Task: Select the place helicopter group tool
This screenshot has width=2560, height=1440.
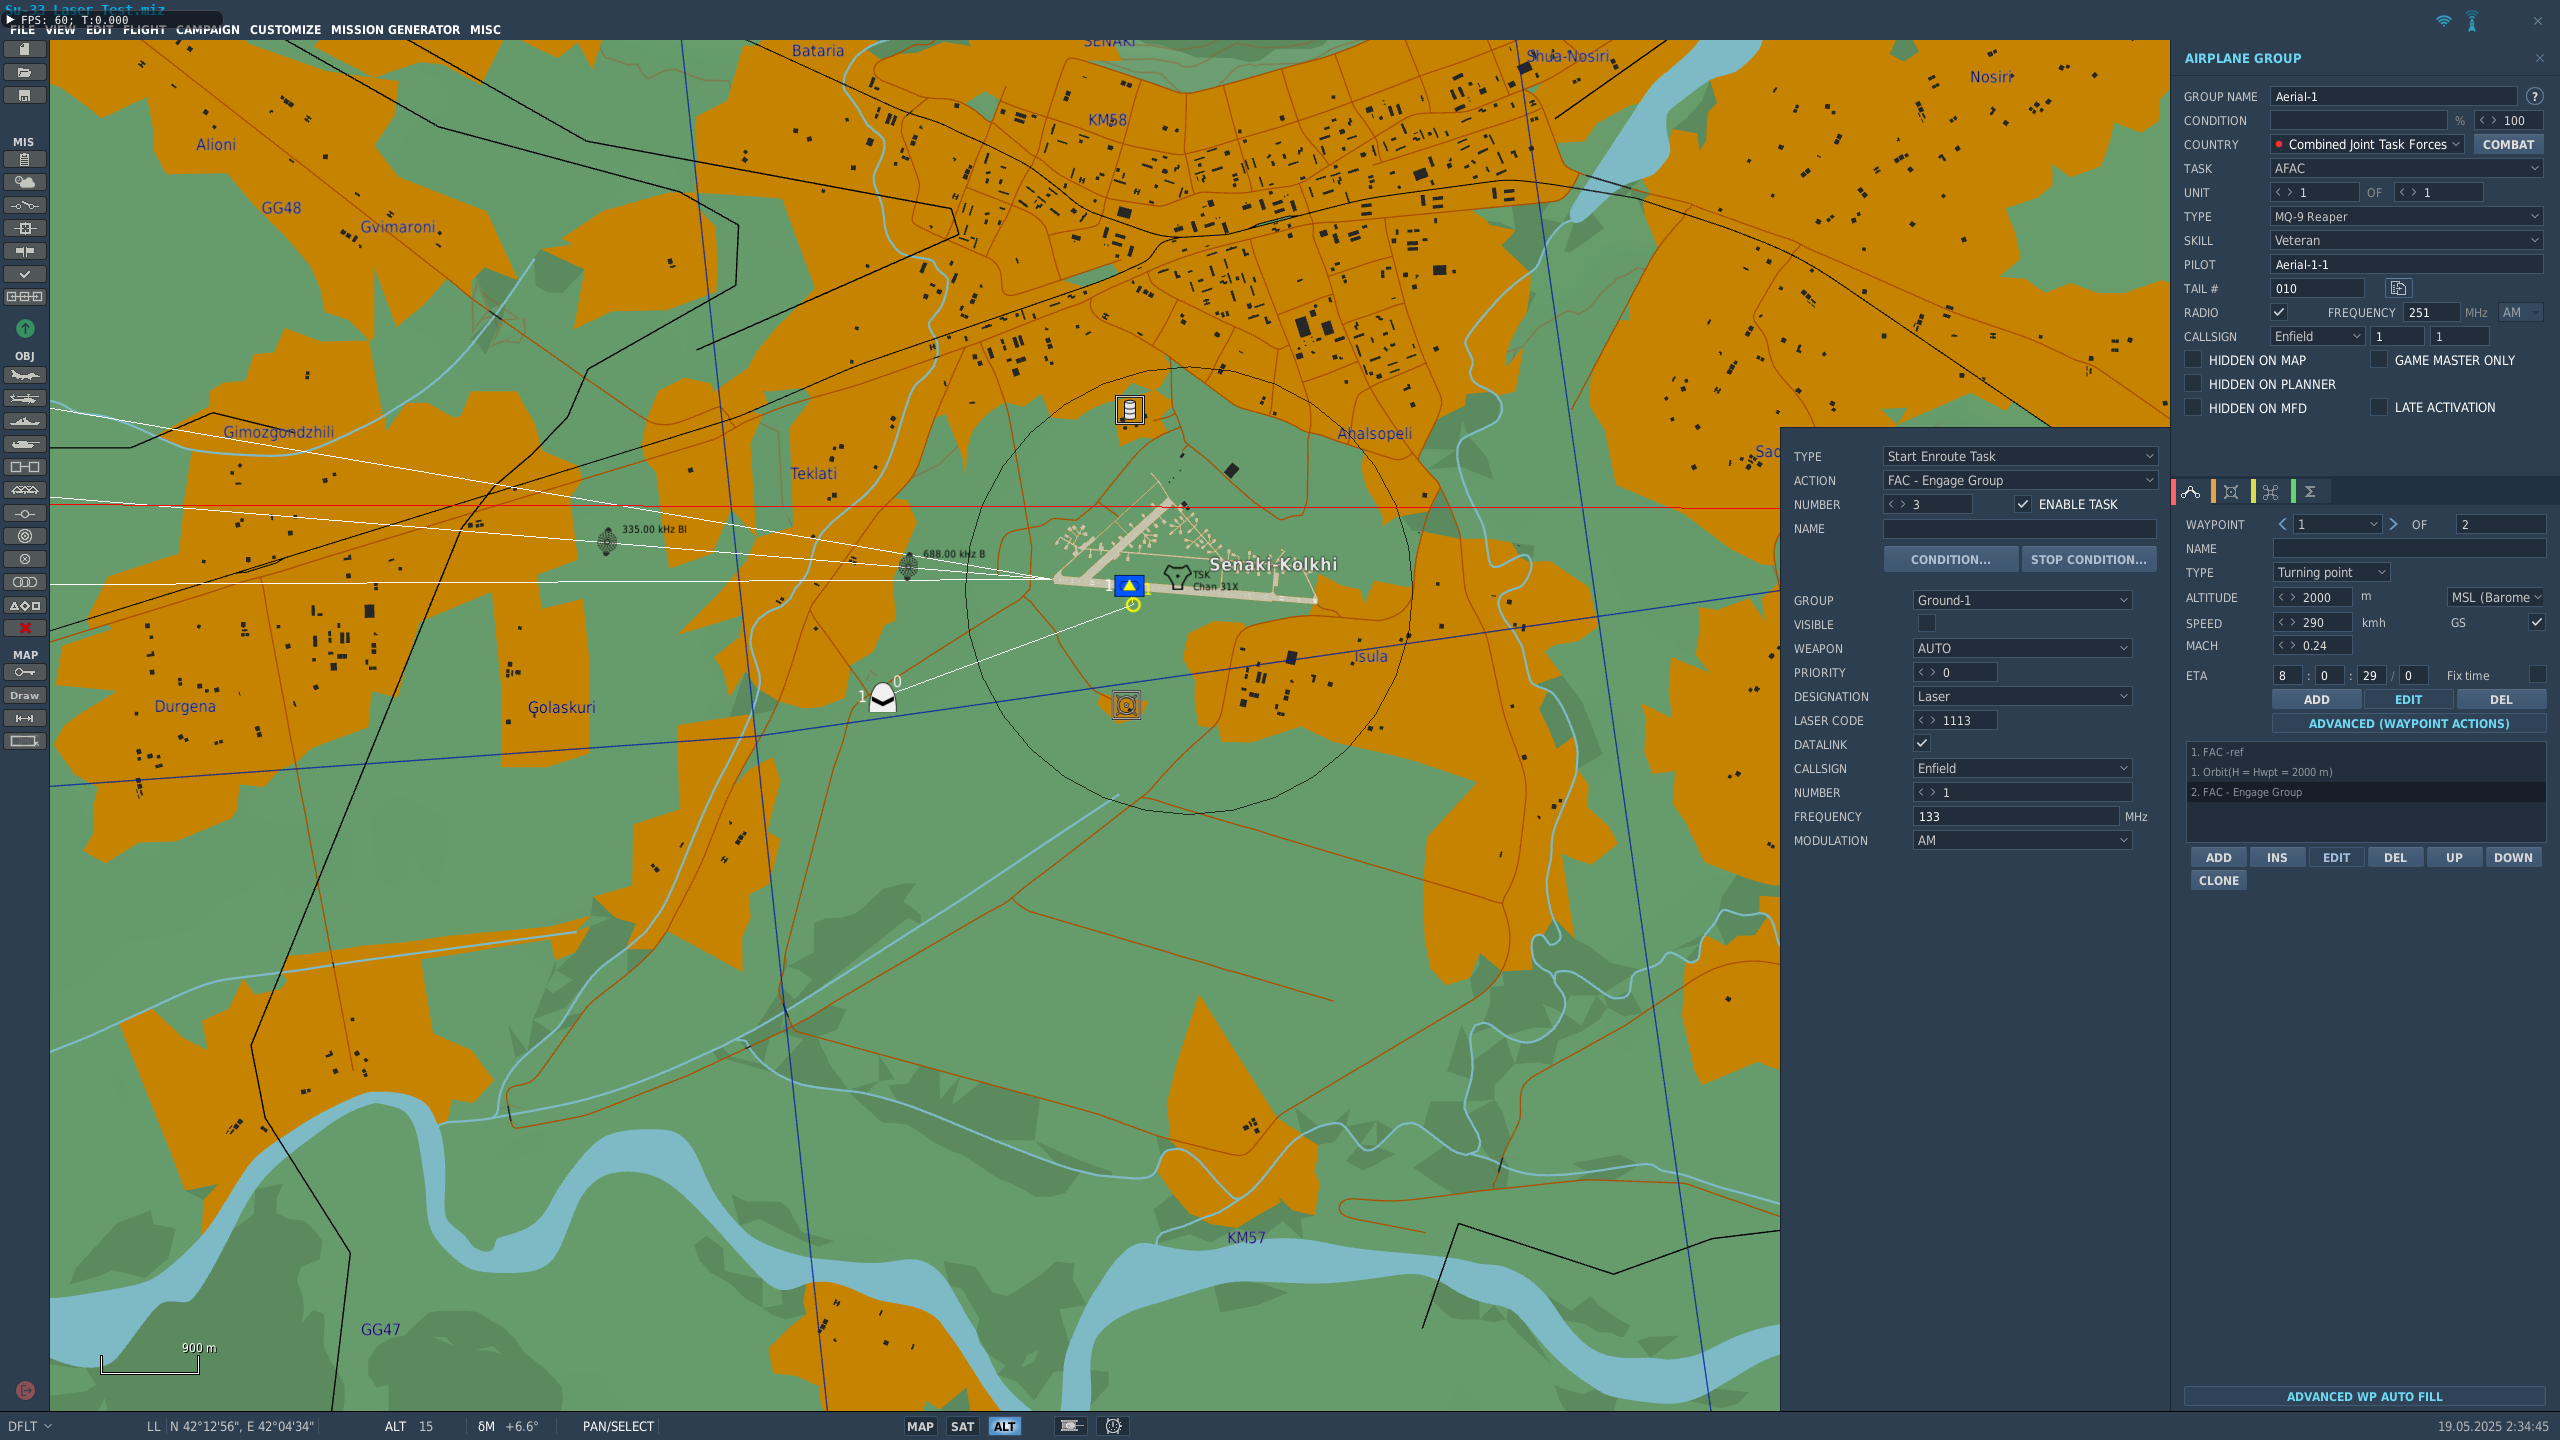Action: [25, 398]
